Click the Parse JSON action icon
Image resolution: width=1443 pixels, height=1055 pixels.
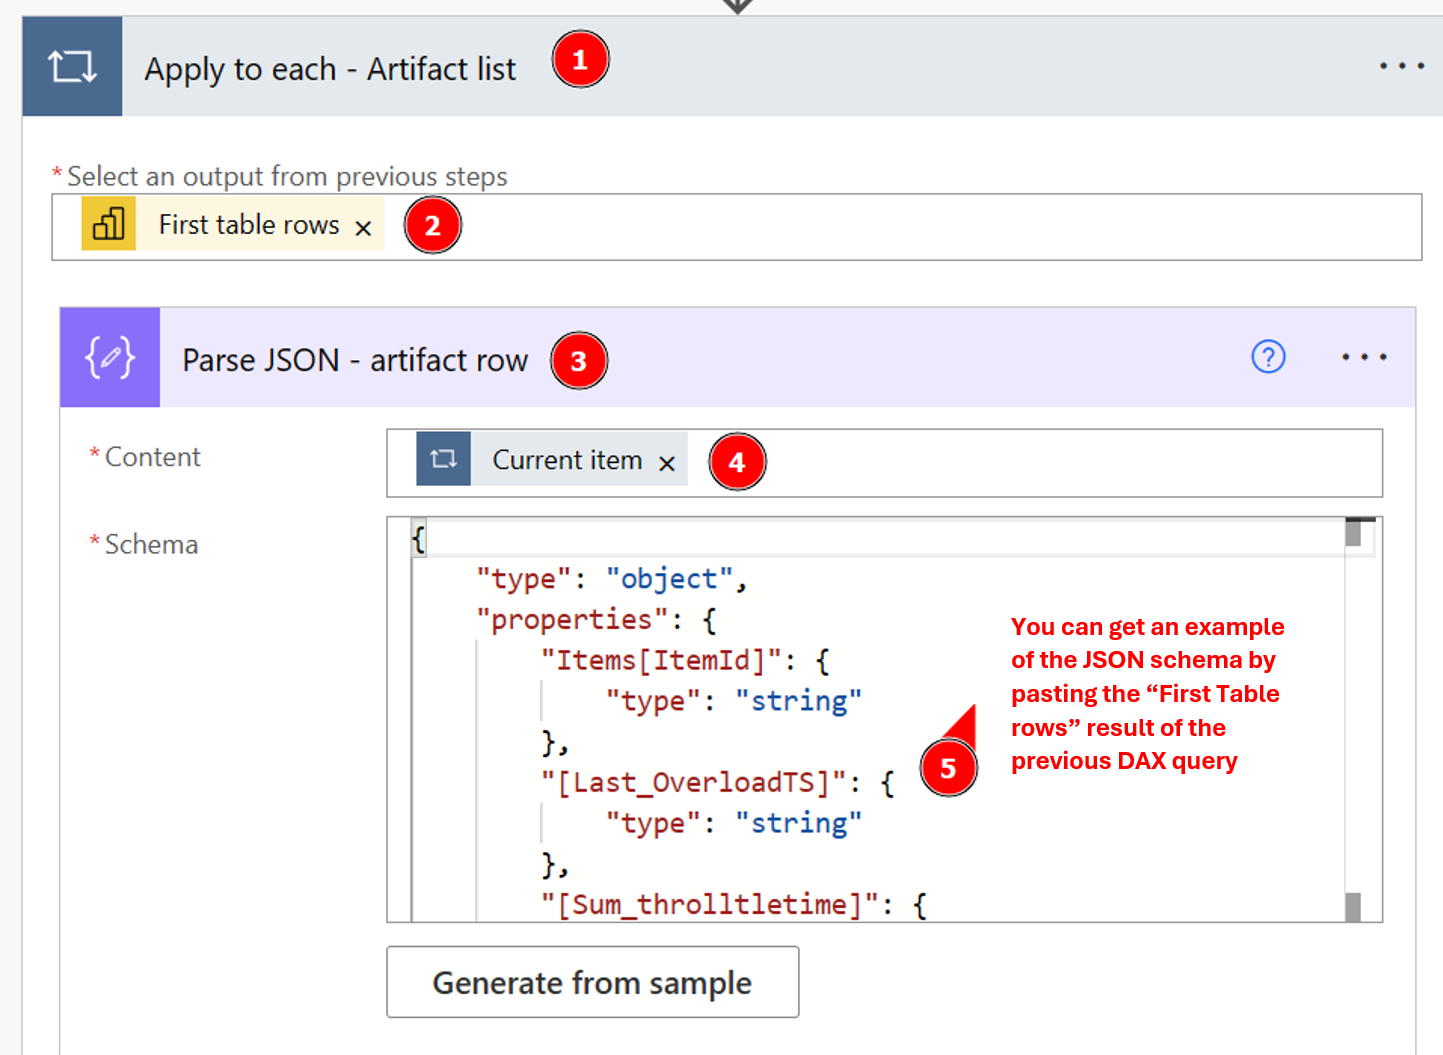pos(110,357)
